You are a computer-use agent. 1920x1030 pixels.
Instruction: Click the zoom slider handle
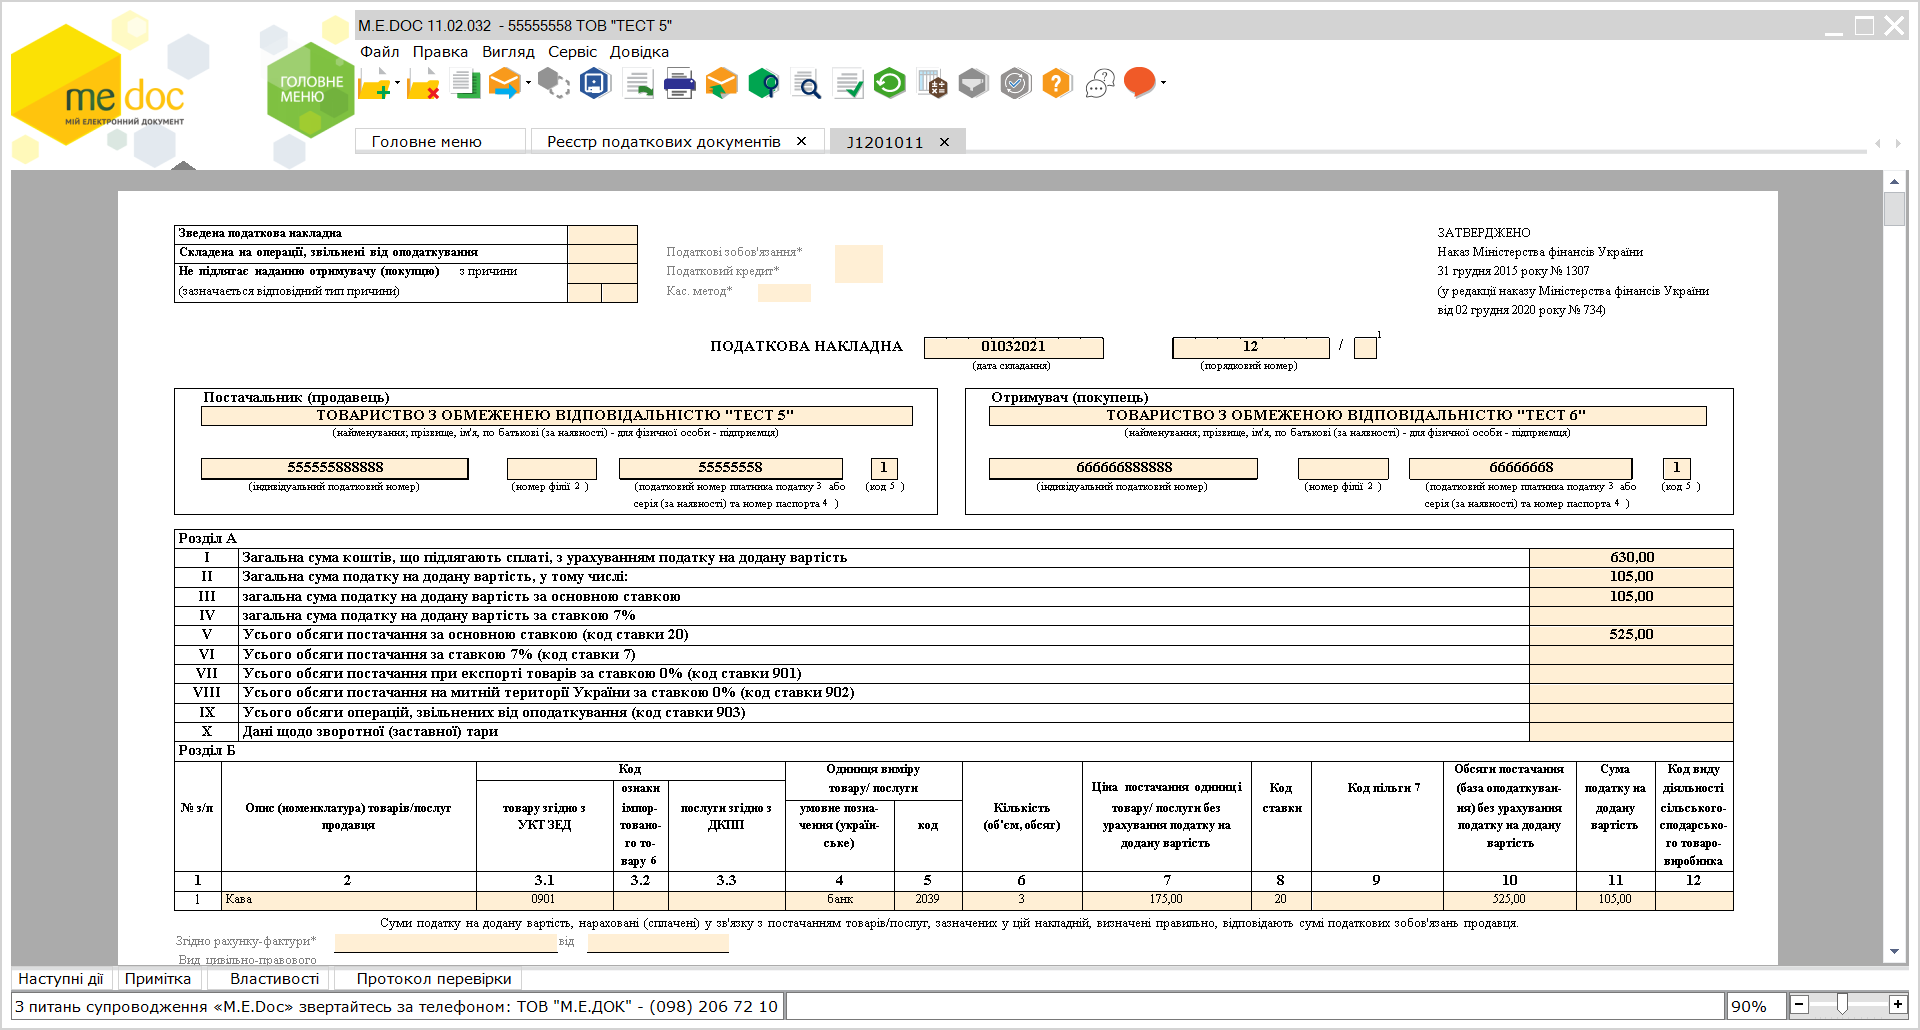[1842, 1004]
